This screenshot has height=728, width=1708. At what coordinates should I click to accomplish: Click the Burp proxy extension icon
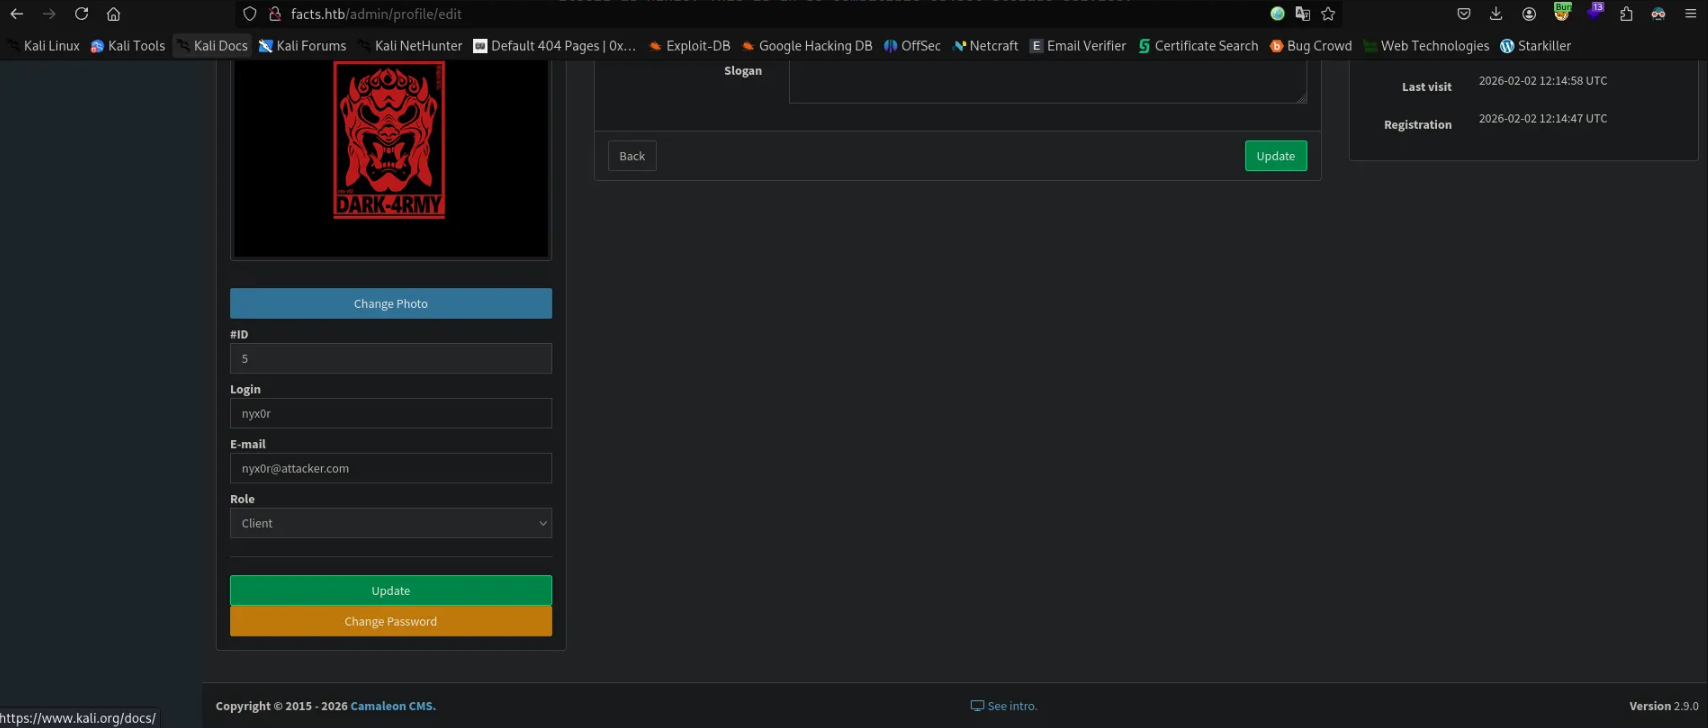coord(1562,13)
